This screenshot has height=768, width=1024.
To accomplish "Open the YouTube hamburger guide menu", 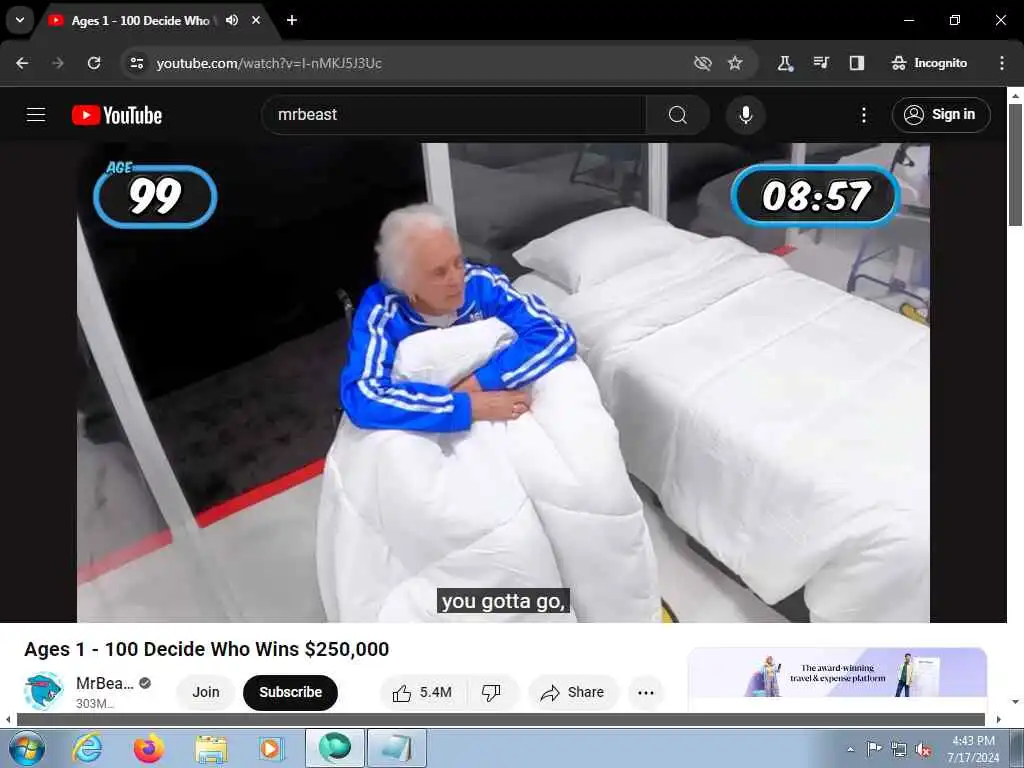I will (36, 115).
